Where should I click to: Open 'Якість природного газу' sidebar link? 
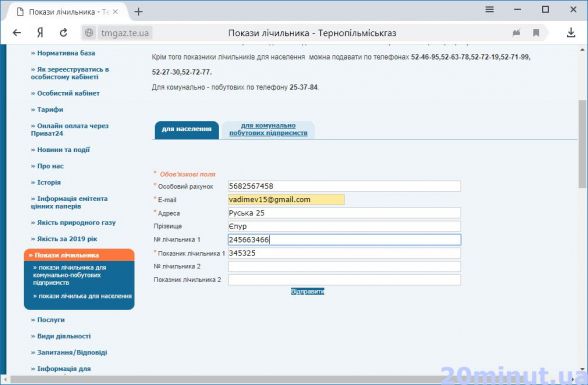73,223
